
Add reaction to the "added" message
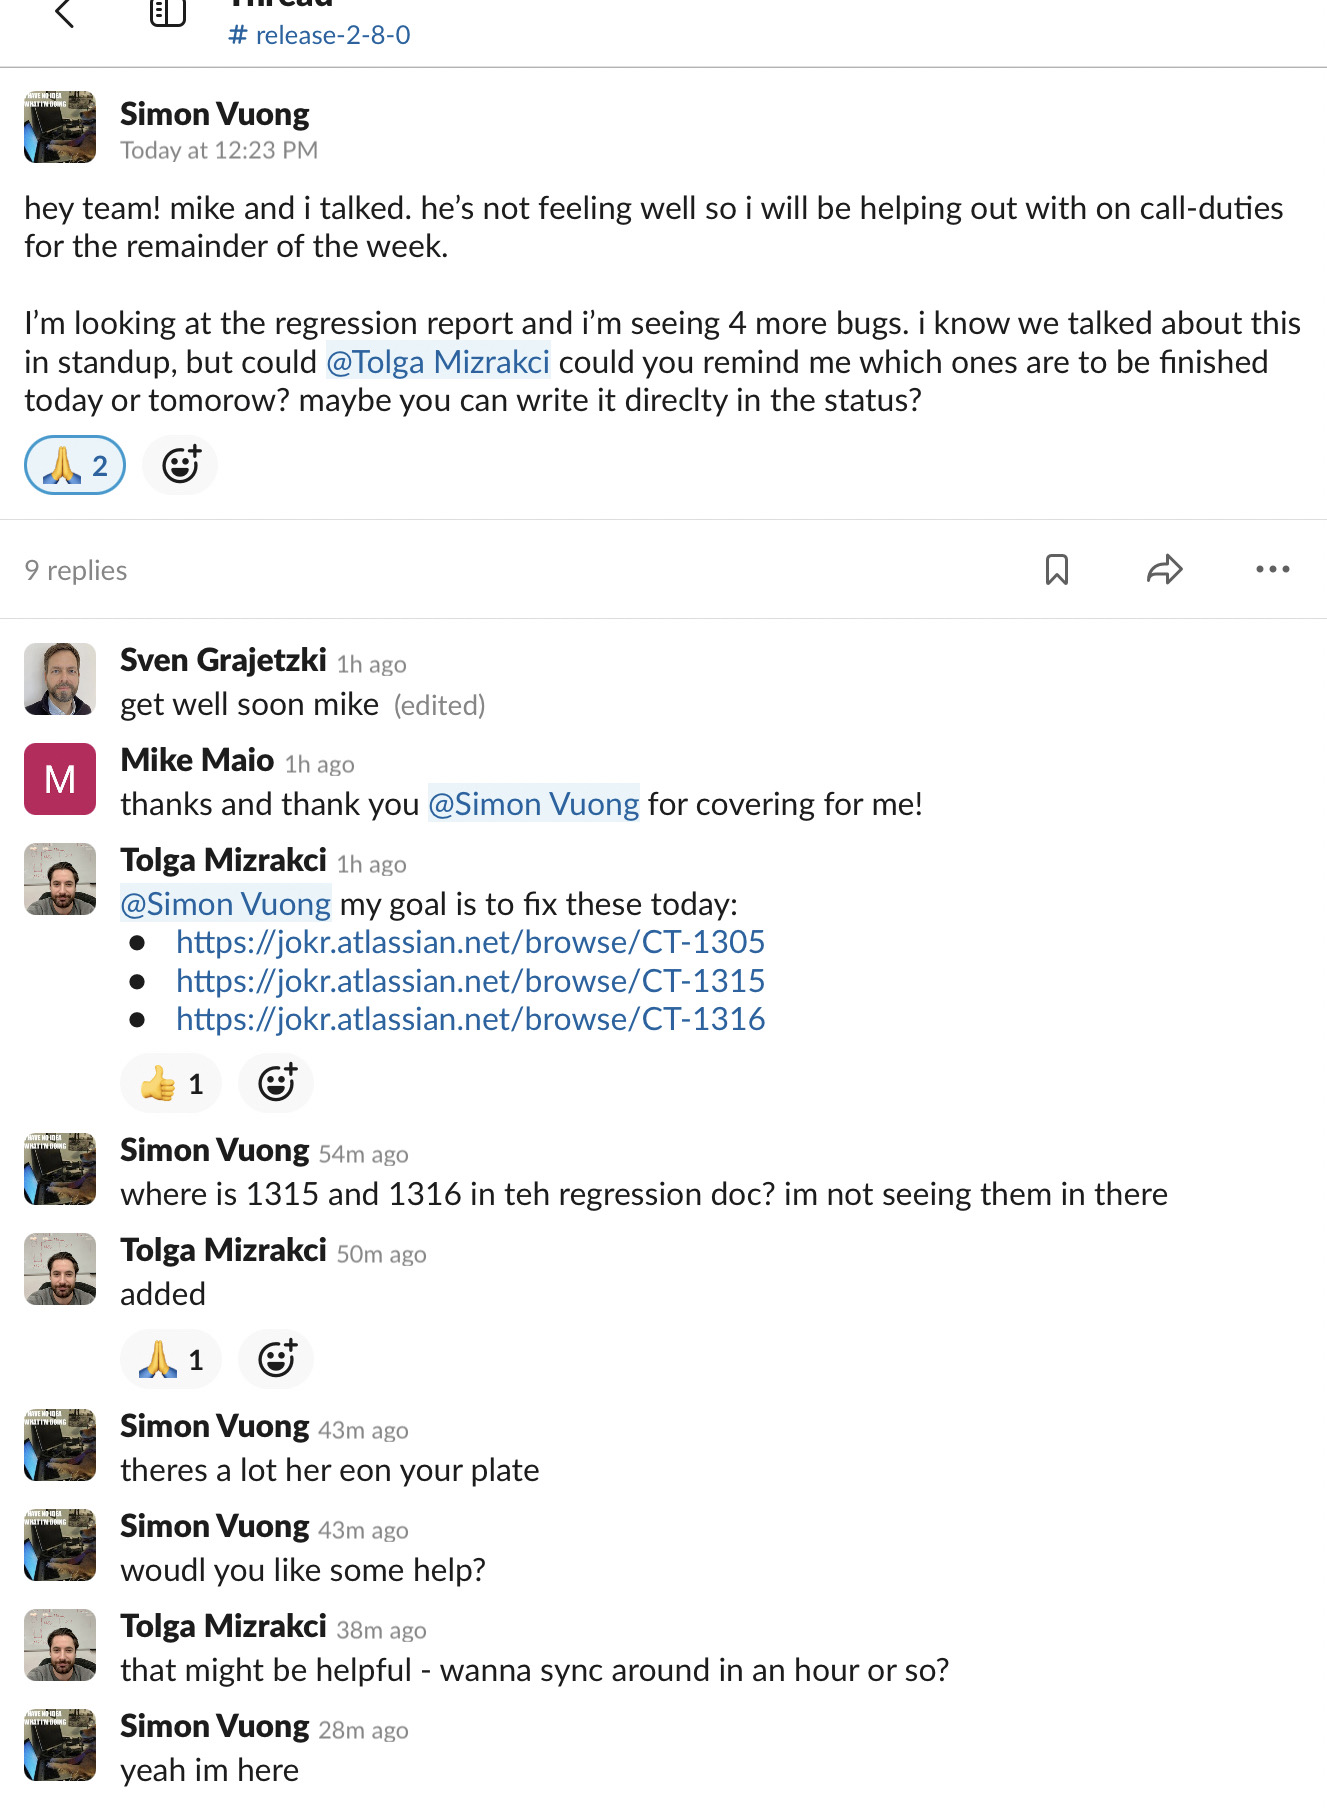pos(277,1360)
